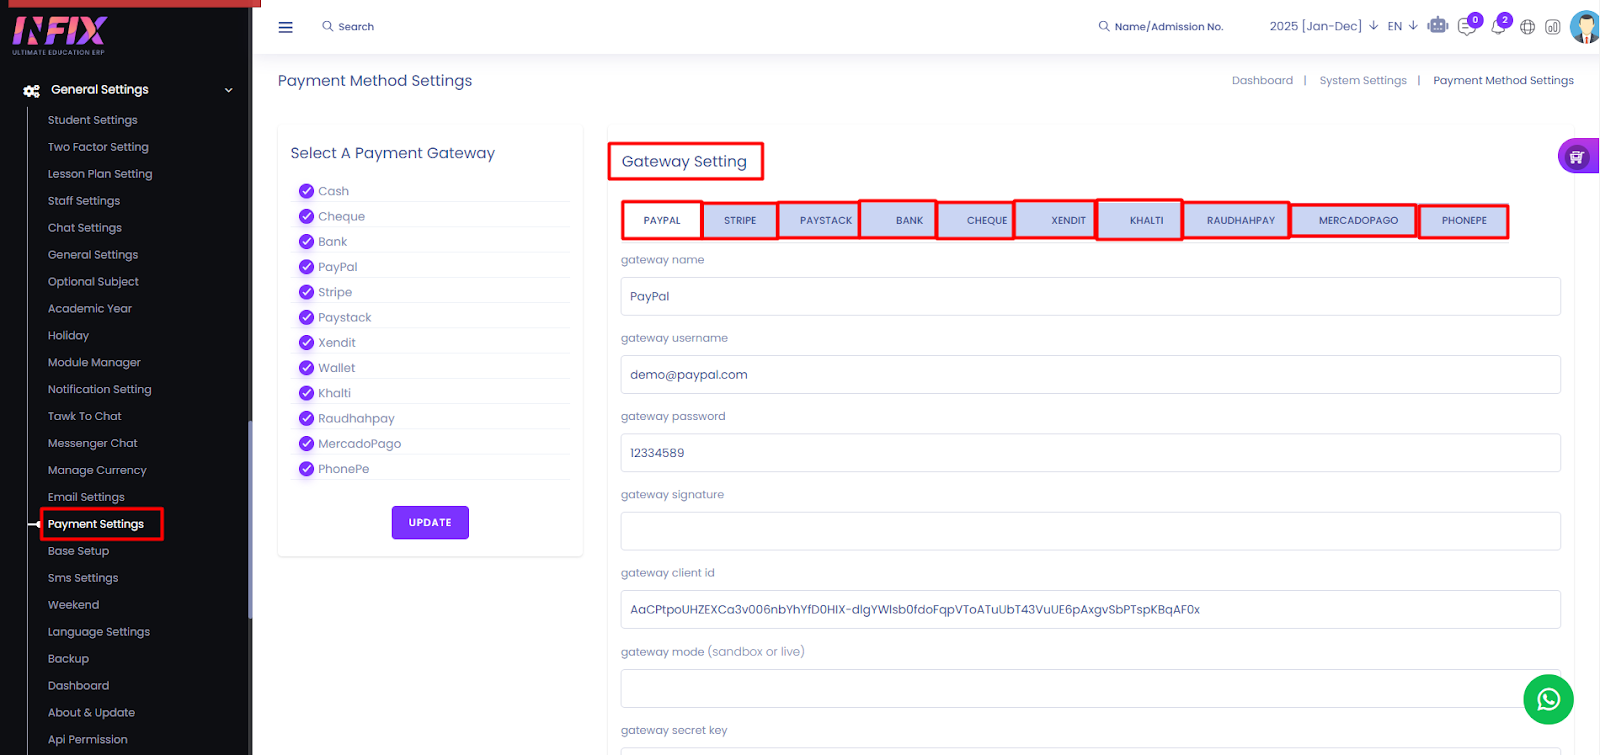Toggle the Stripe gateway checkbox
This screenshot has width=1600, height=755.
click(x=306, y=292)
